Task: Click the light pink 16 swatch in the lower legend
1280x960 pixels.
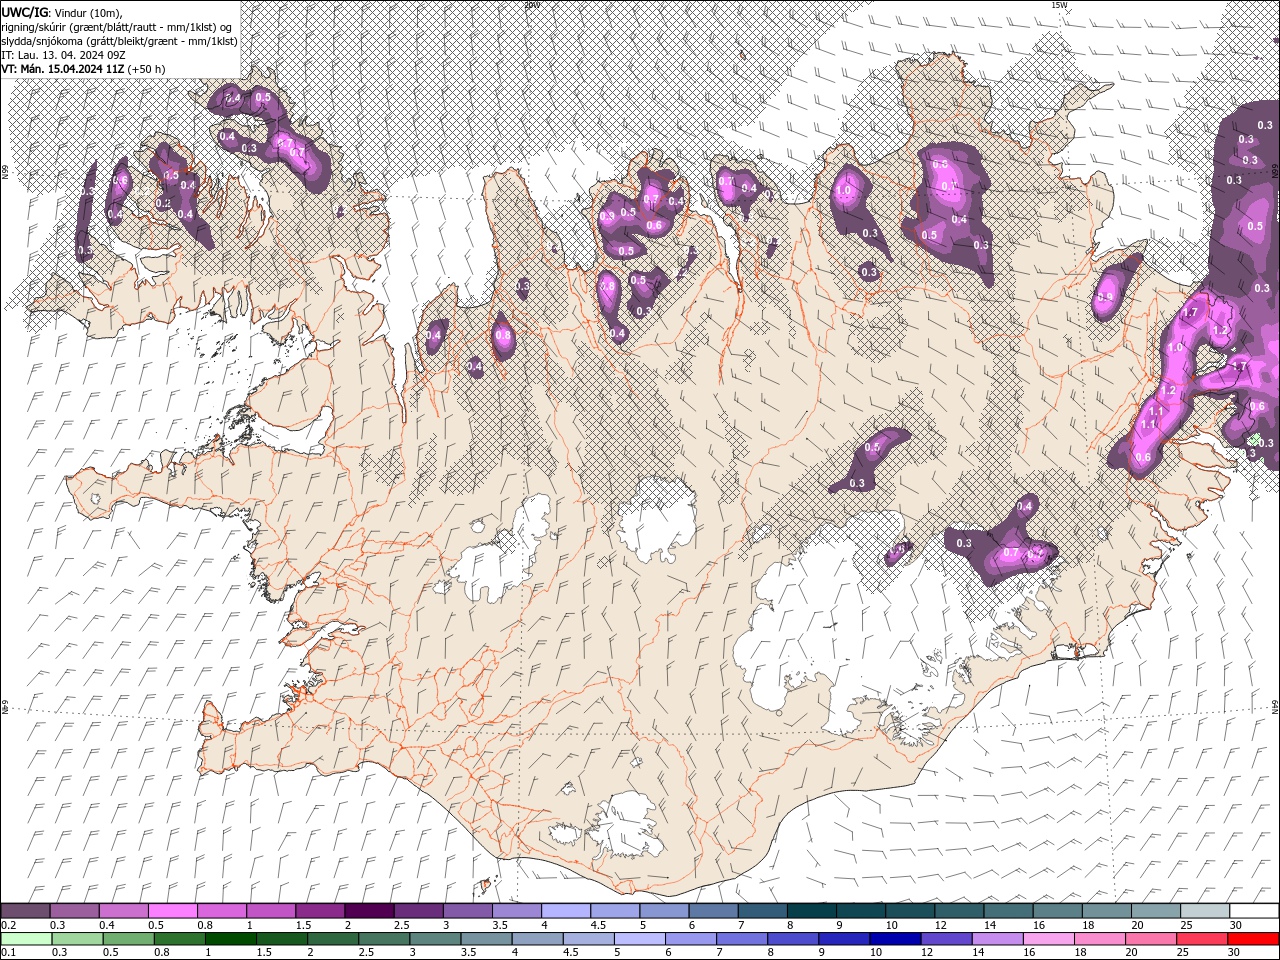Action: [x=1049, y=939]
